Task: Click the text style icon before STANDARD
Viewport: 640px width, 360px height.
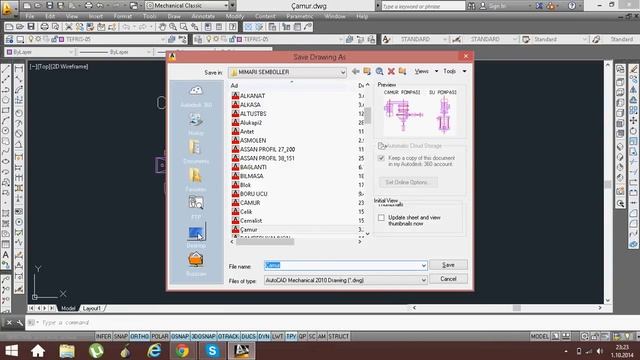Action: [386, 39]
